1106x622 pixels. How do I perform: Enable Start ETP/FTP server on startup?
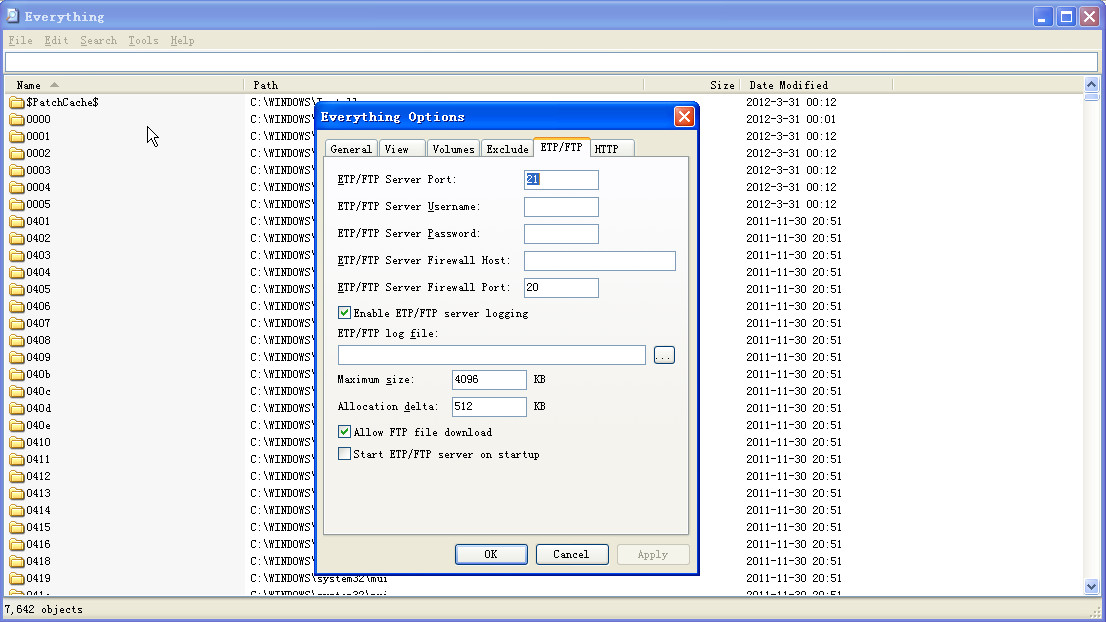click(x=344, y=454)
